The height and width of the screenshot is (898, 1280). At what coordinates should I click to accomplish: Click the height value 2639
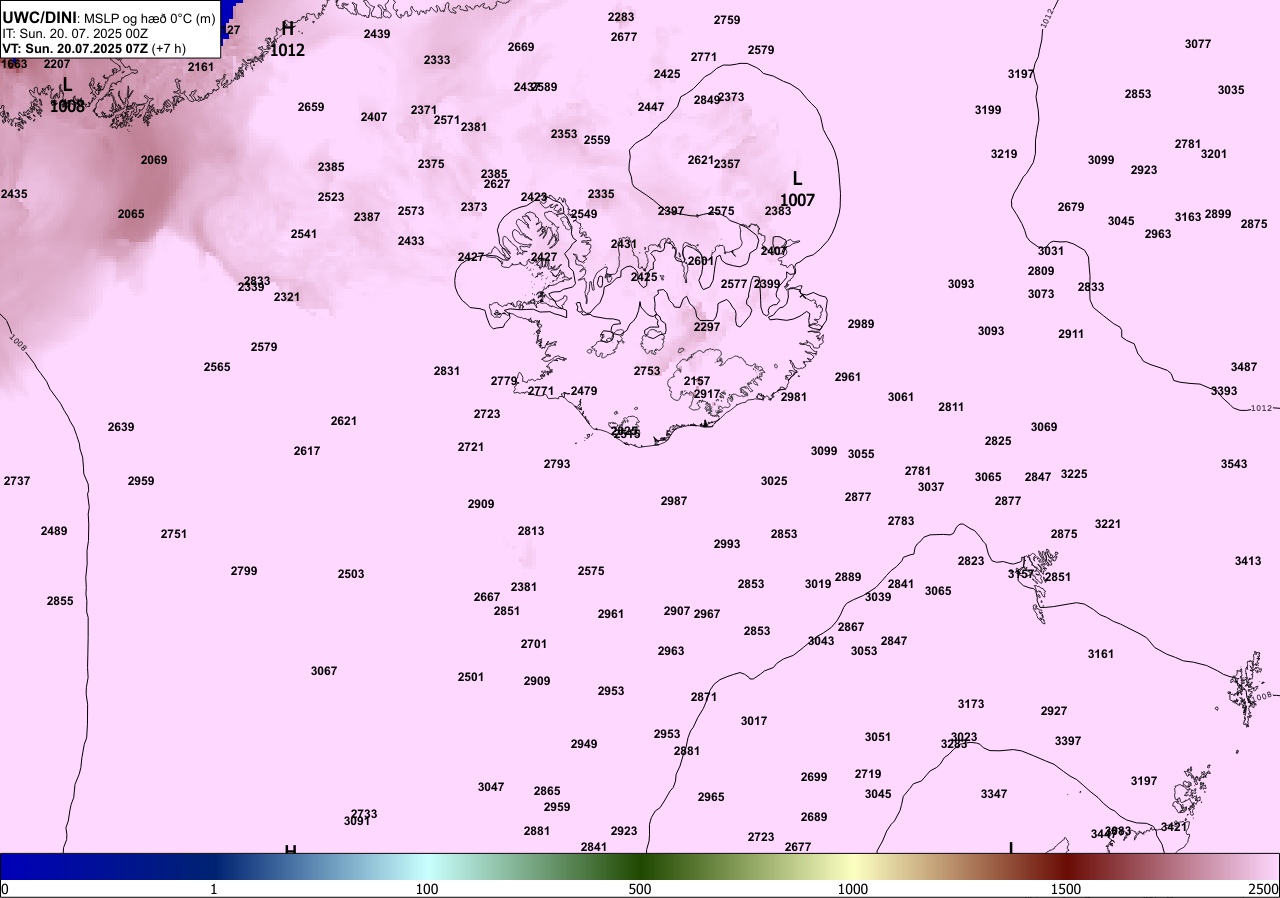point(121,427)
